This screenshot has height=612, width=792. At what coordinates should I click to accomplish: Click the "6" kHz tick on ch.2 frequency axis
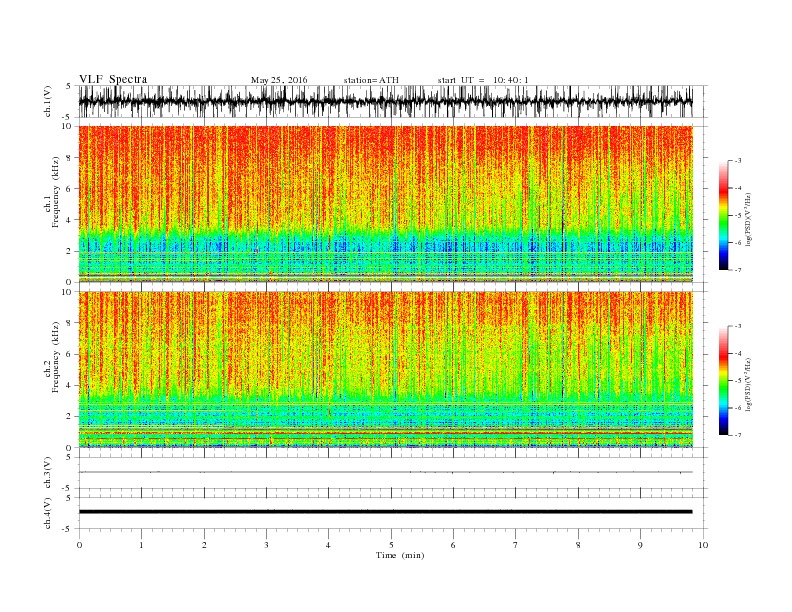[70, 354]
